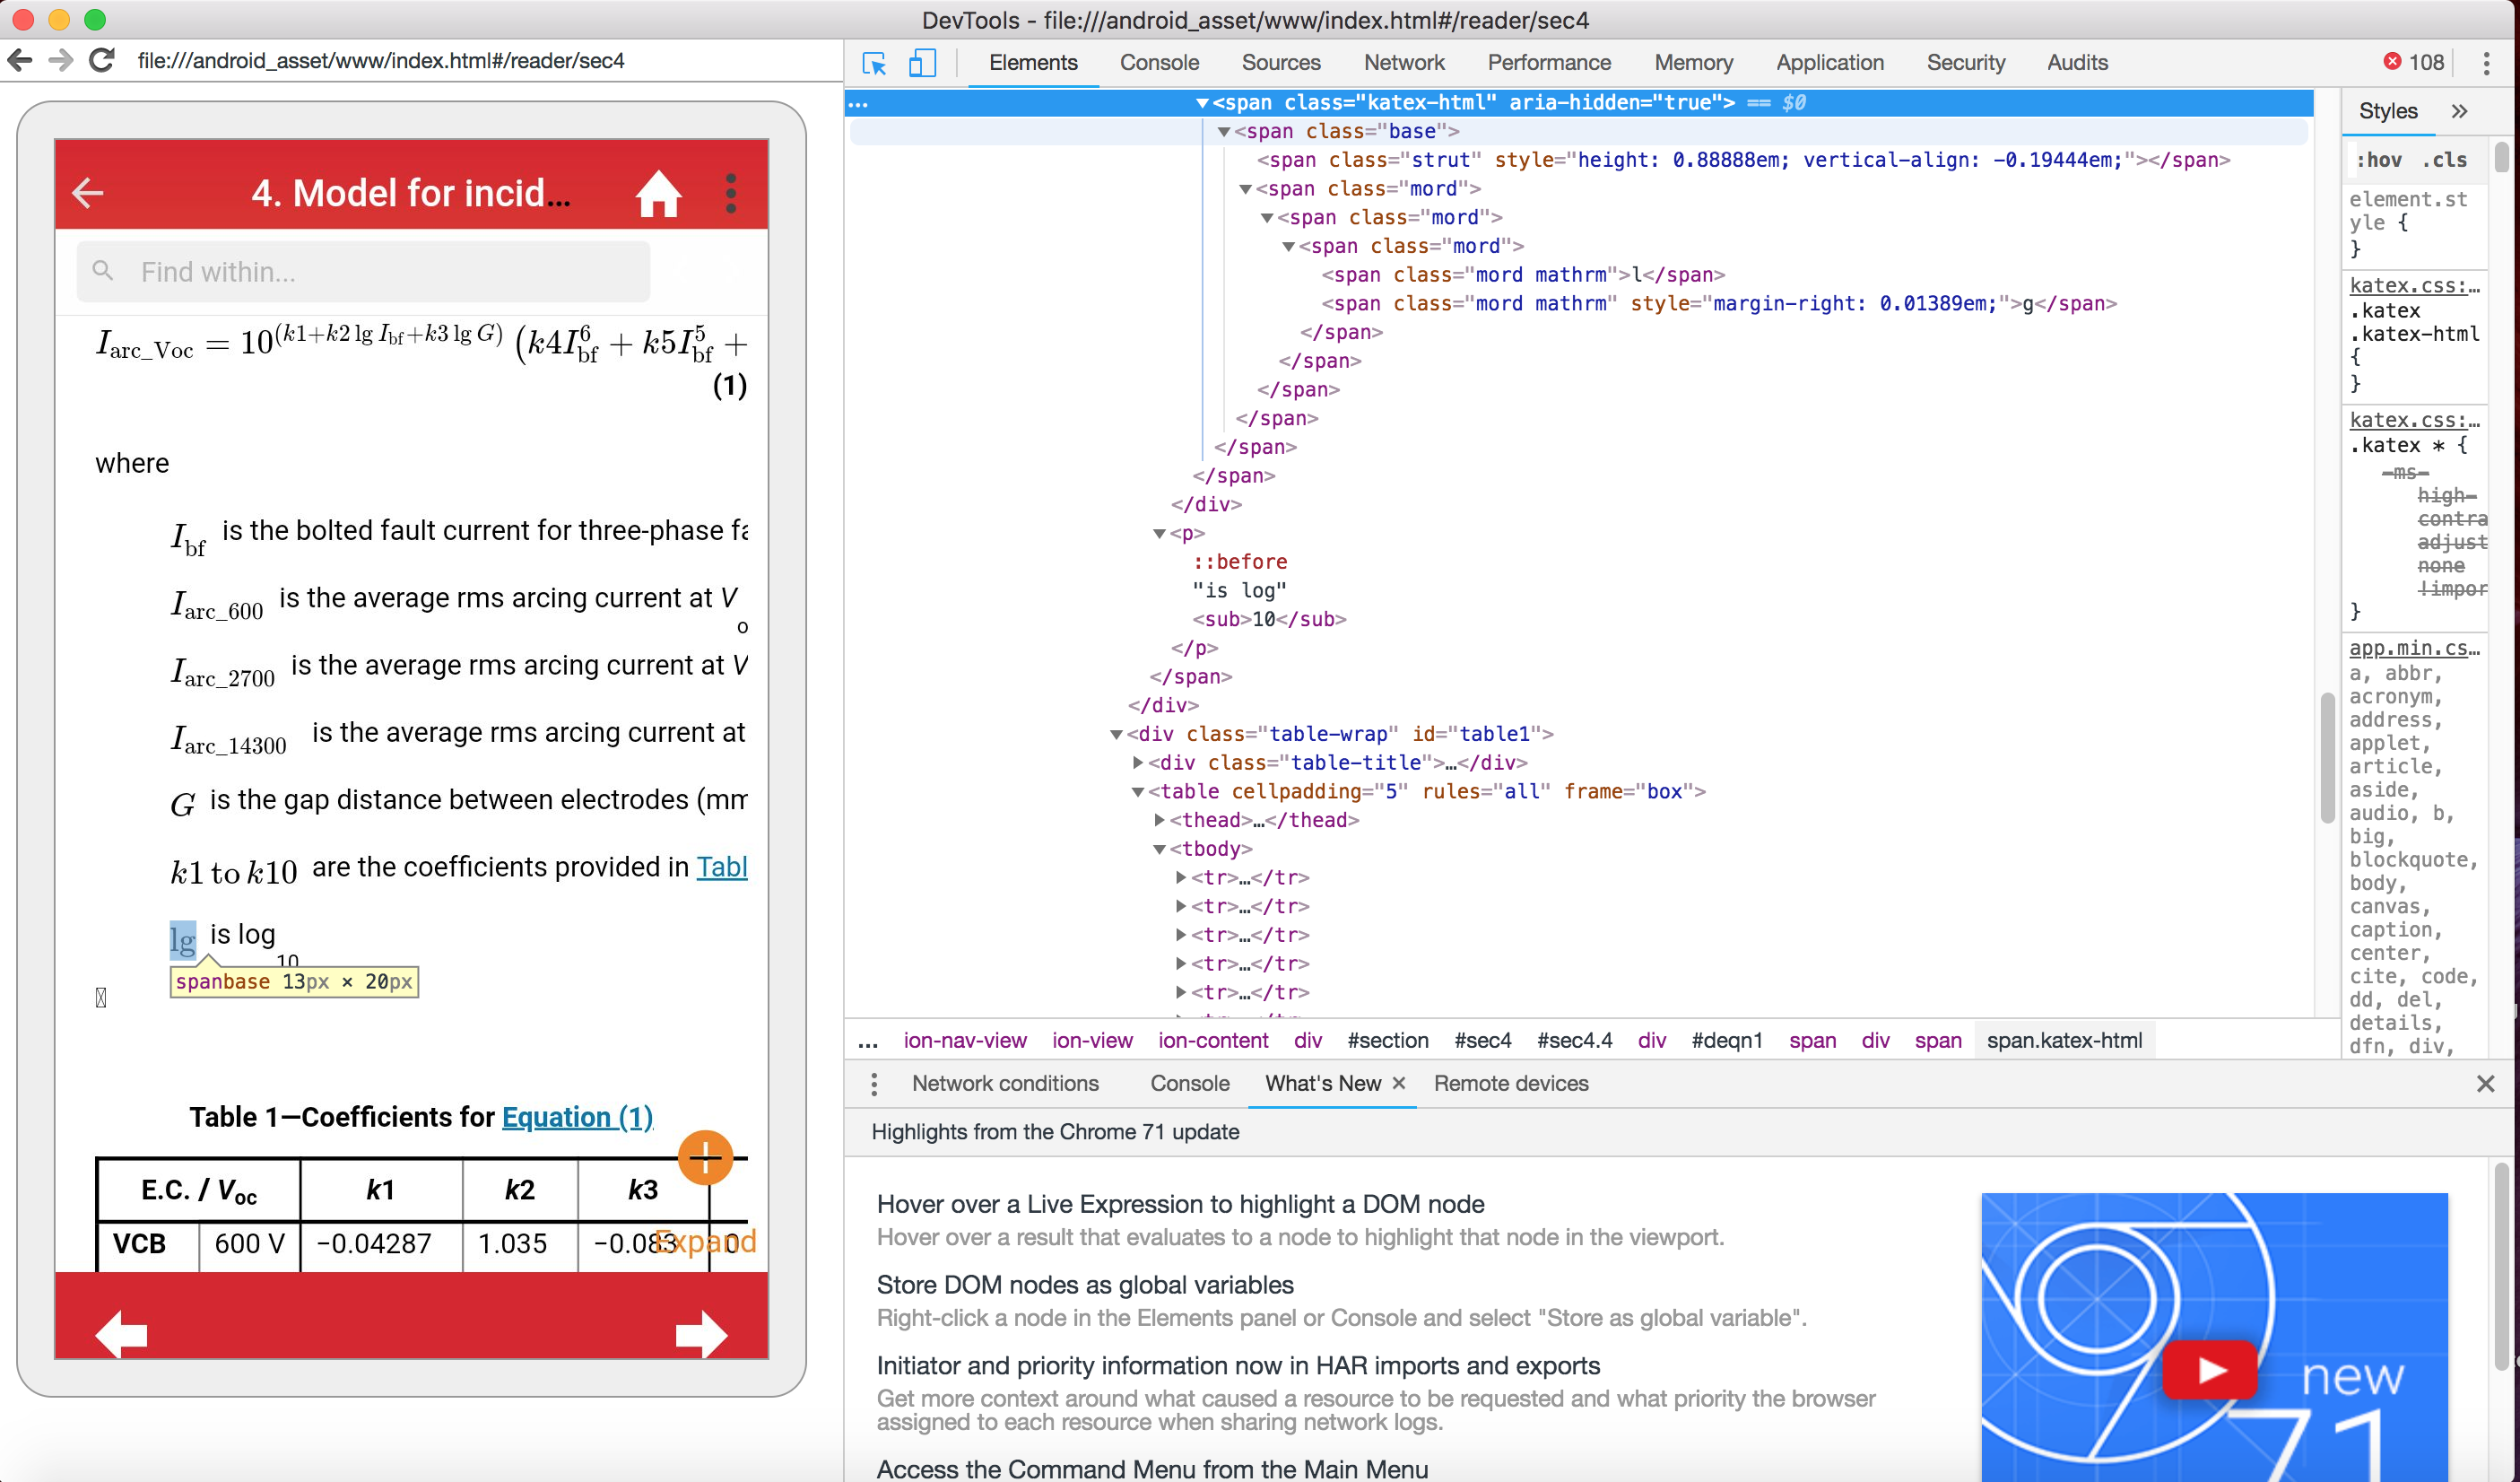Viewport: 2520px width, 1482px height.
Task: Click the reload icon in the browser toolbar
Action: (101, 60)
